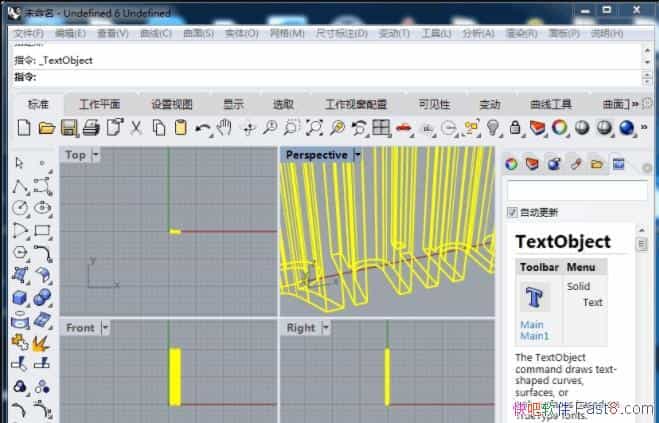Image resolution: width=659 pixels, height=423 pixels.
Task: Click the Main link in help panel
Action: (532, 324)
